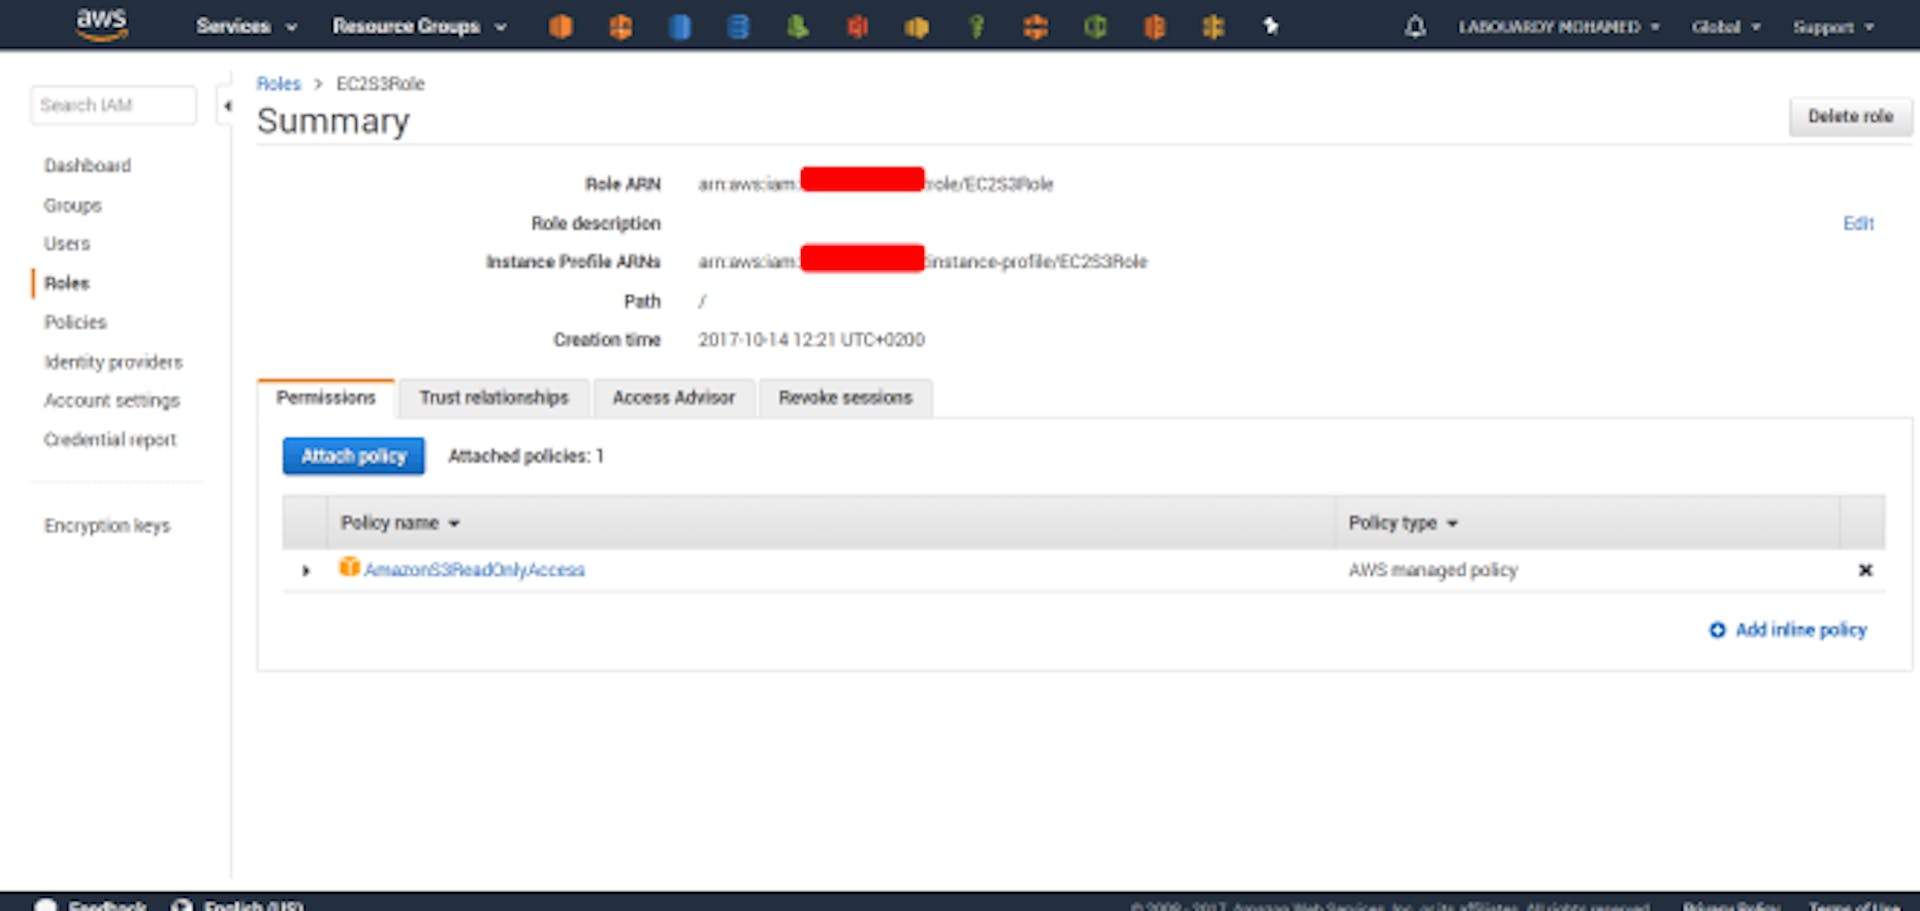Open the striped blue database service shortcut
Screen dimensions: 1920x911
coord(738,27)
